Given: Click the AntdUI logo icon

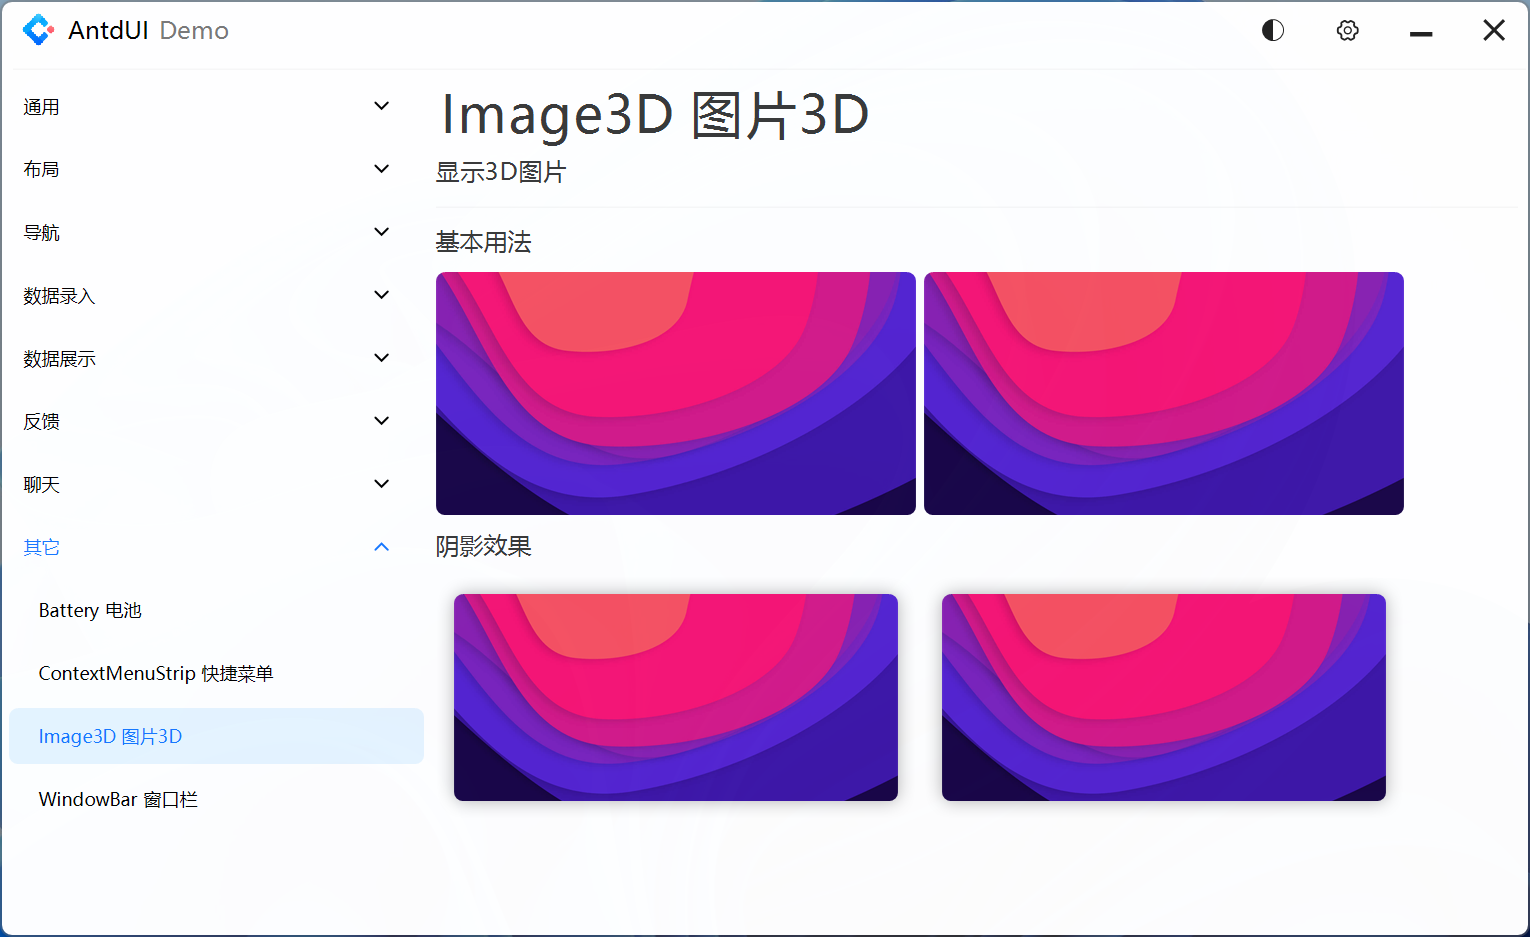Looking at the screenshot, I should (38, 30).
